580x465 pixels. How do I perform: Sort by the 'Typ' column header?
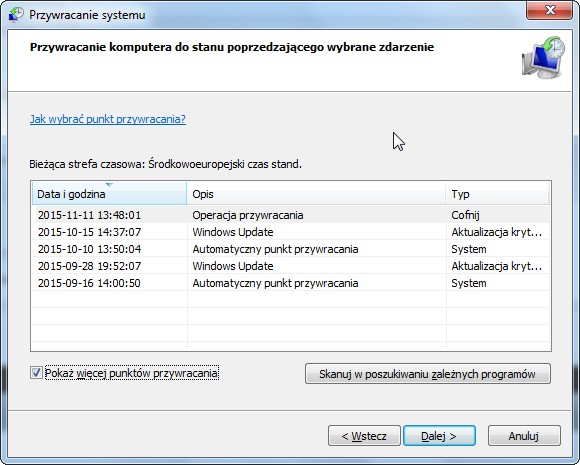tap(498, 193)
